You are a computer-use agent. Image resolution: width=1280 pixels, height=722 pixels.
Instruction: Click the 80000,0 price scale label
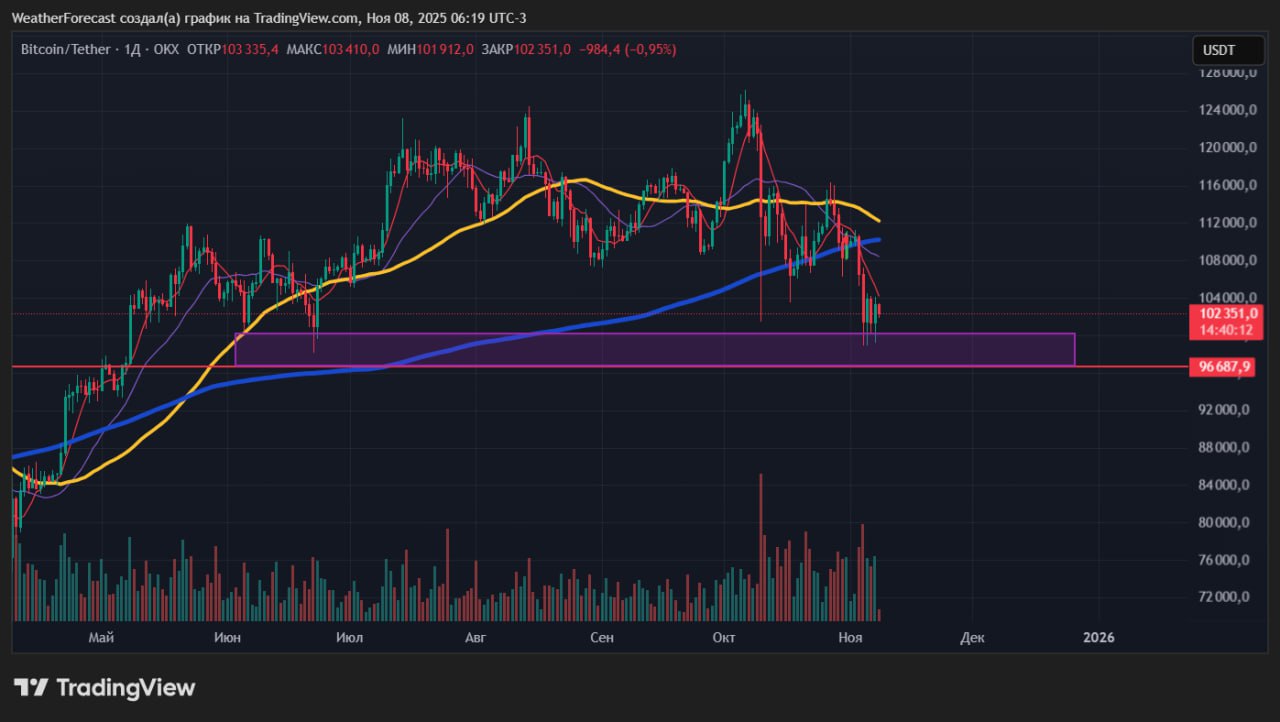(1223, 522)
